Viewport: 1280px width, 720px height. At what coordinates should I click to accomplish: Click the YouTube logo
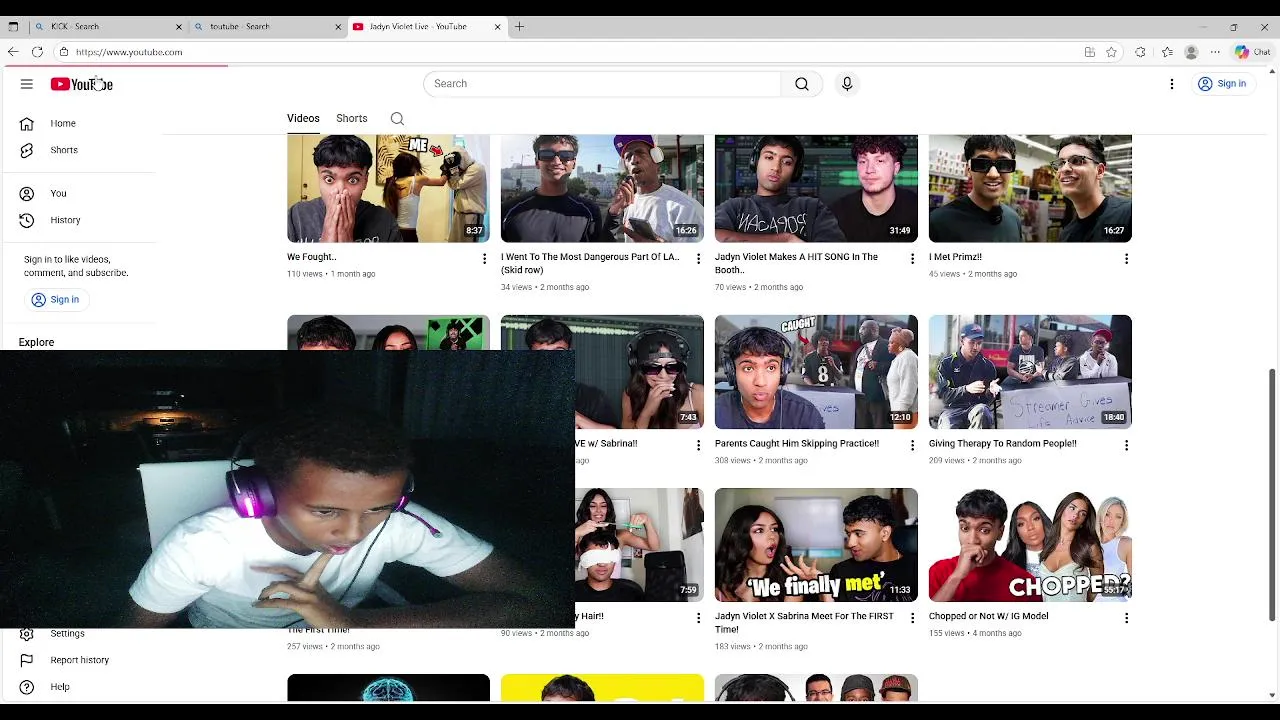(82, 84)
